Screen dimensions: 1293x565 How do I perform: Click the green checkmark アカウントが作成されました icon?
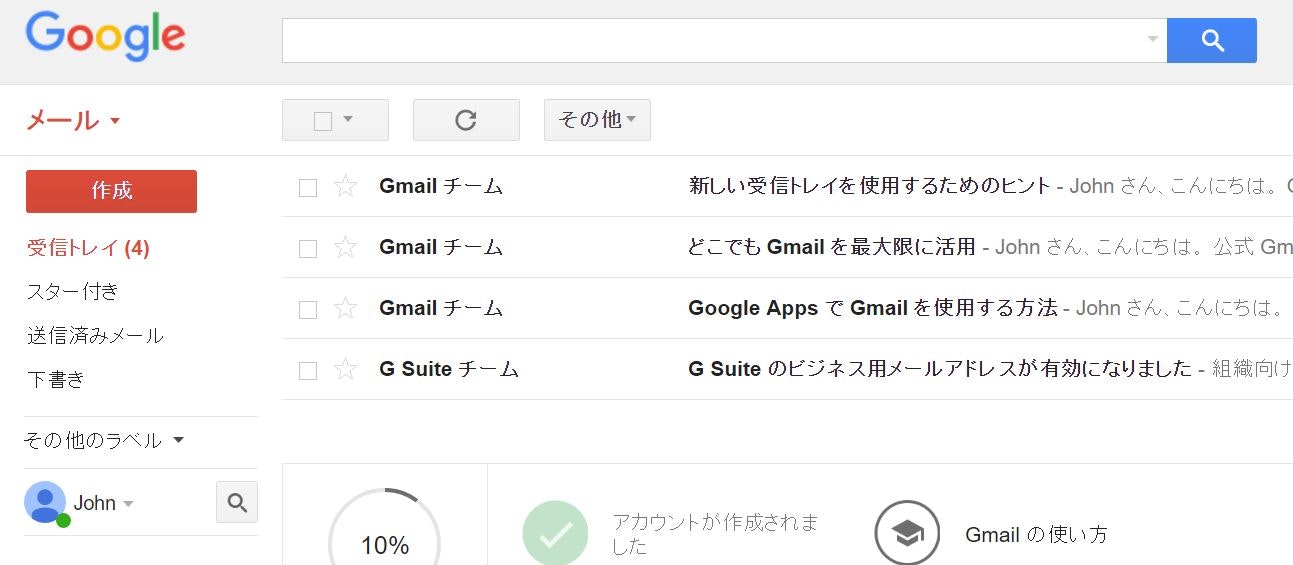pos(555,533)
